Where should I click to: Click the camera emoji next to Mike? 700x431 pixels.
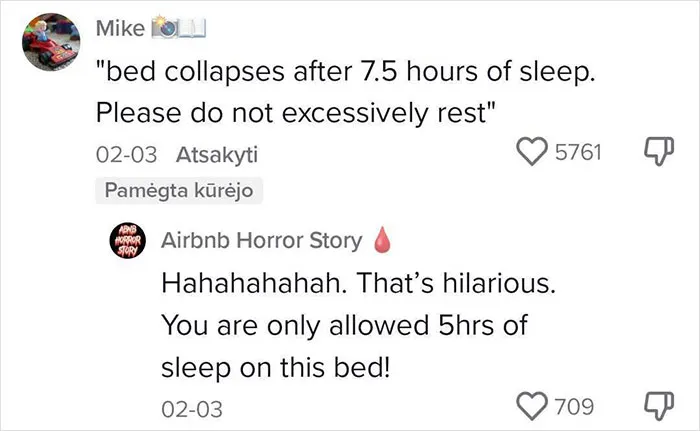click(164, 27)
